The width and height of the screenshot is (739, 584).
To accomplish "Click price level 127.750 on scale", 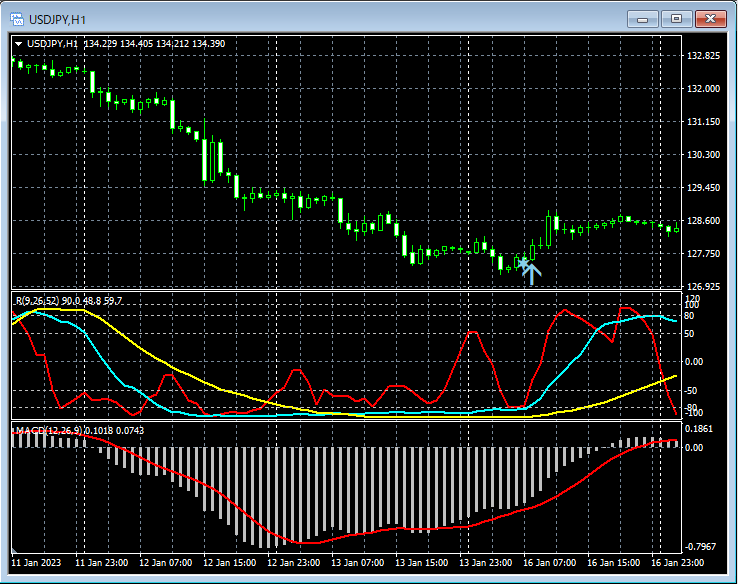I will pyautogui.click(x=704, y=254).
